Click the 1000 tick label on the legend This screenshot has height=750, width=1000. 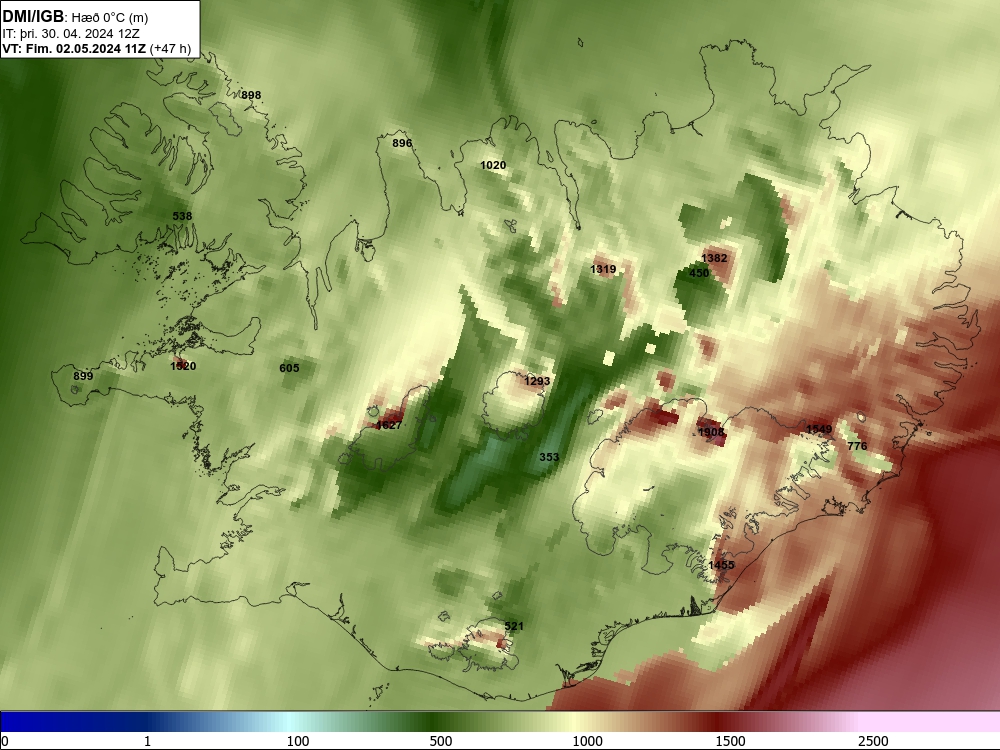click(587, 741)
